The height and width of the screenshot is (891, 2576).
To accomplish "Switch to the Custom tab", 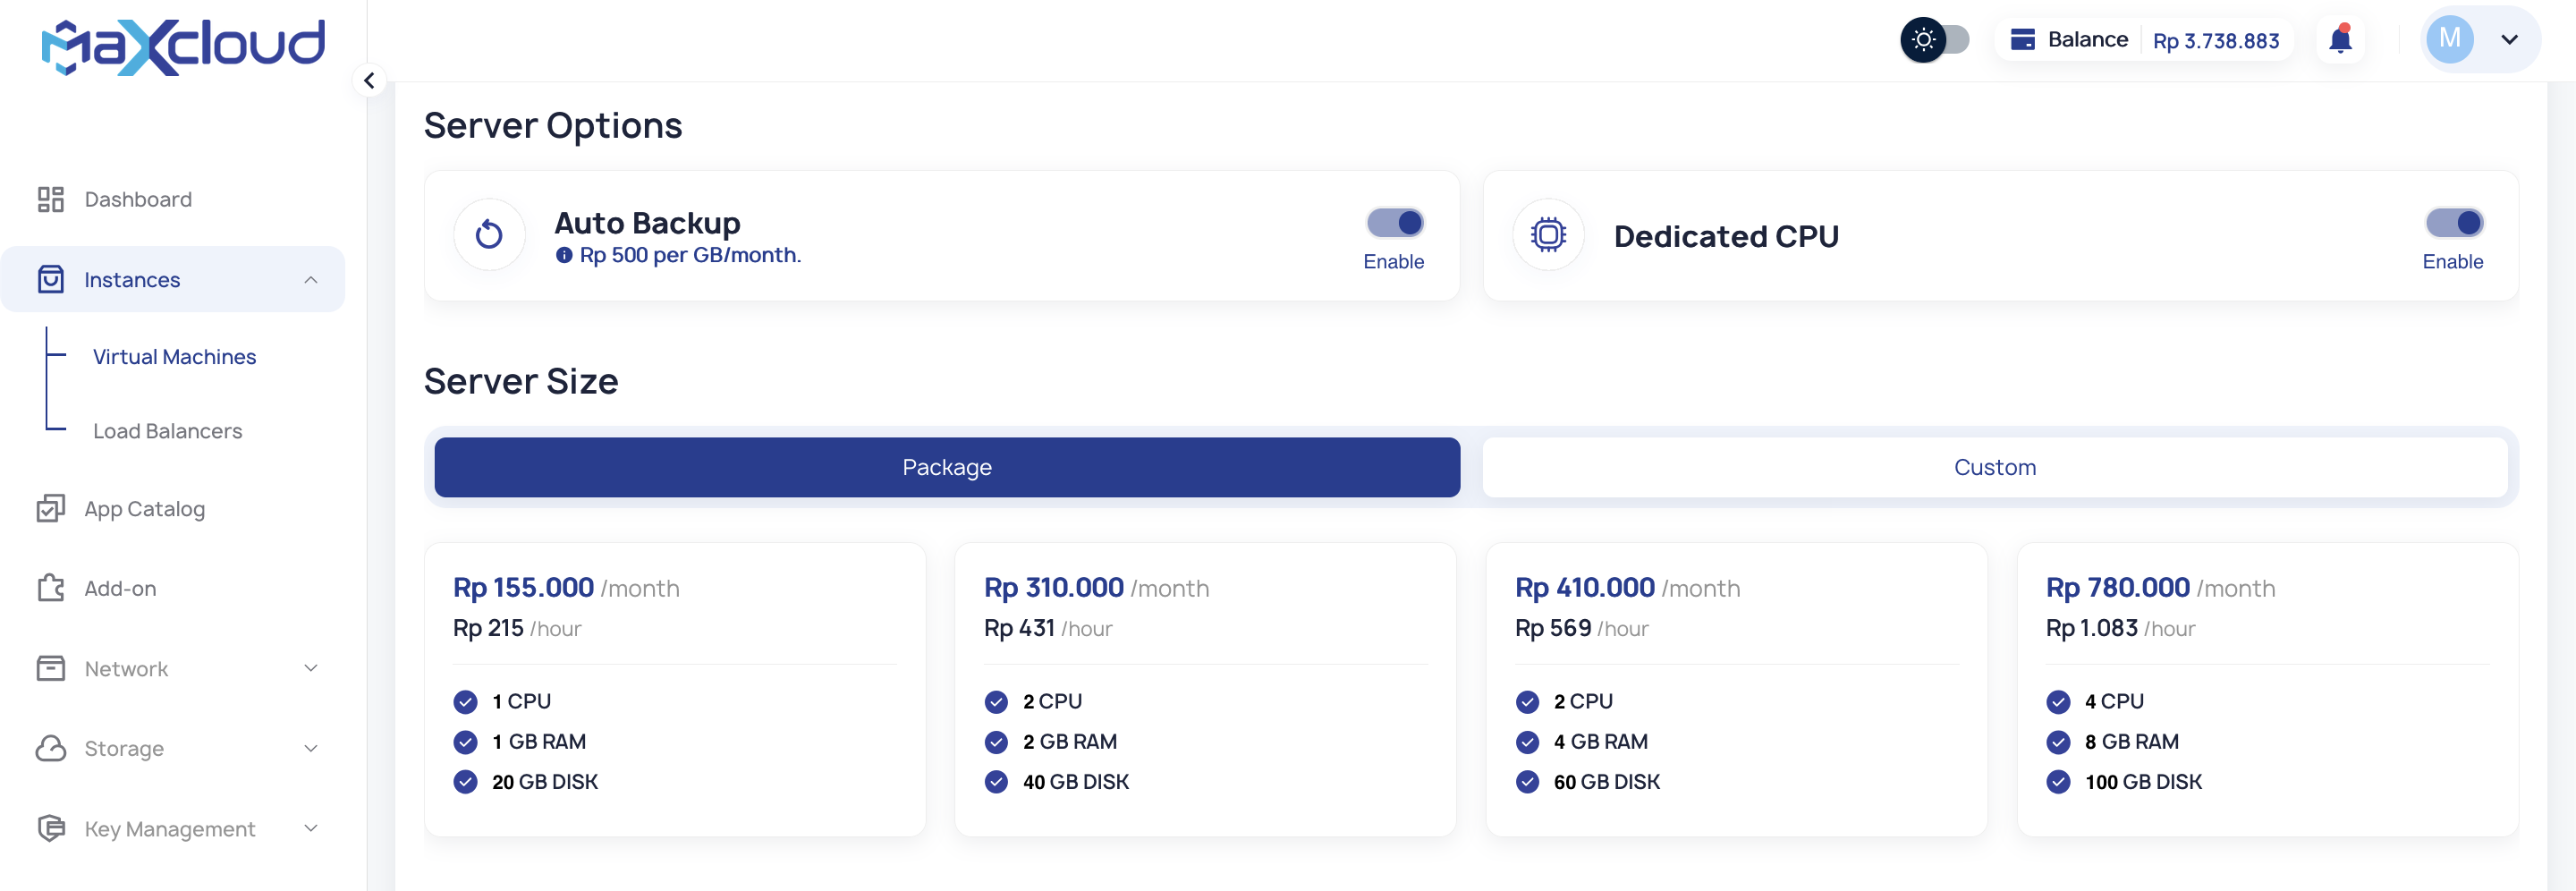I will (x=1995, y=467).
